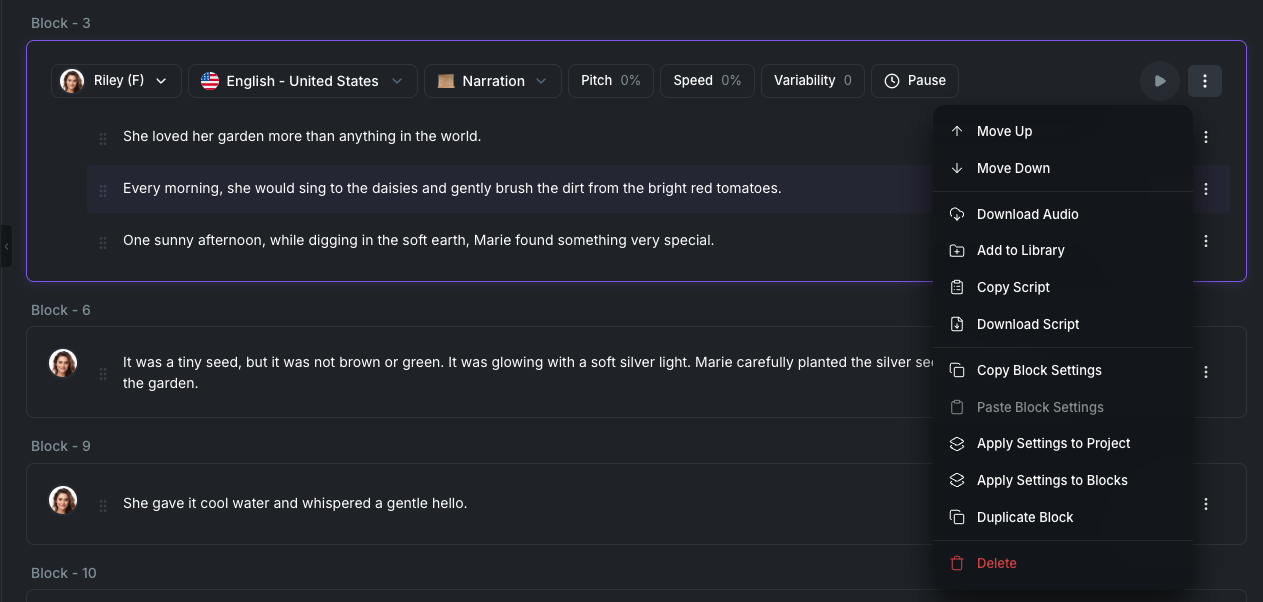Screen dimensions: 1263x602
Task: Click the Download Audio cloud icon
Action: 957,214
